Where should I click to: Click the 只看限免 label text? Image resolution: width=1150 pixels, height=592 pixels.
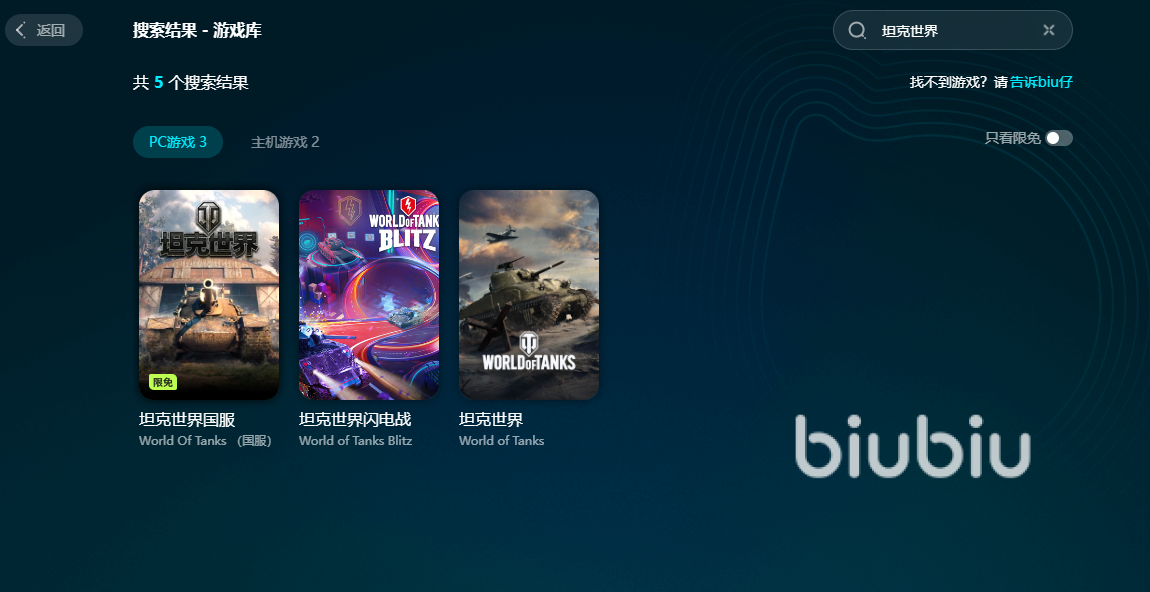tap(1013, 138)
